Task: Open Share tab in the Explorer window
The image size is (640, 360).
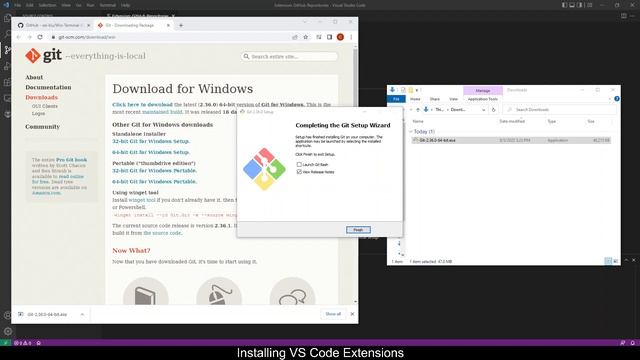Action: (x=435, y=99)
